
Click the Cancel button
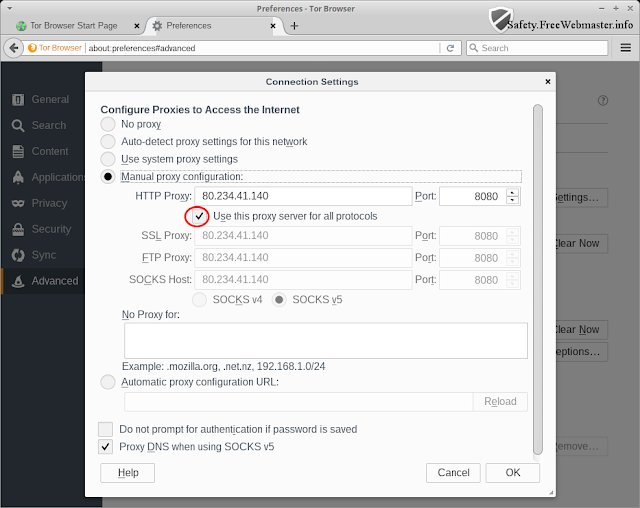tap(453, 473)
